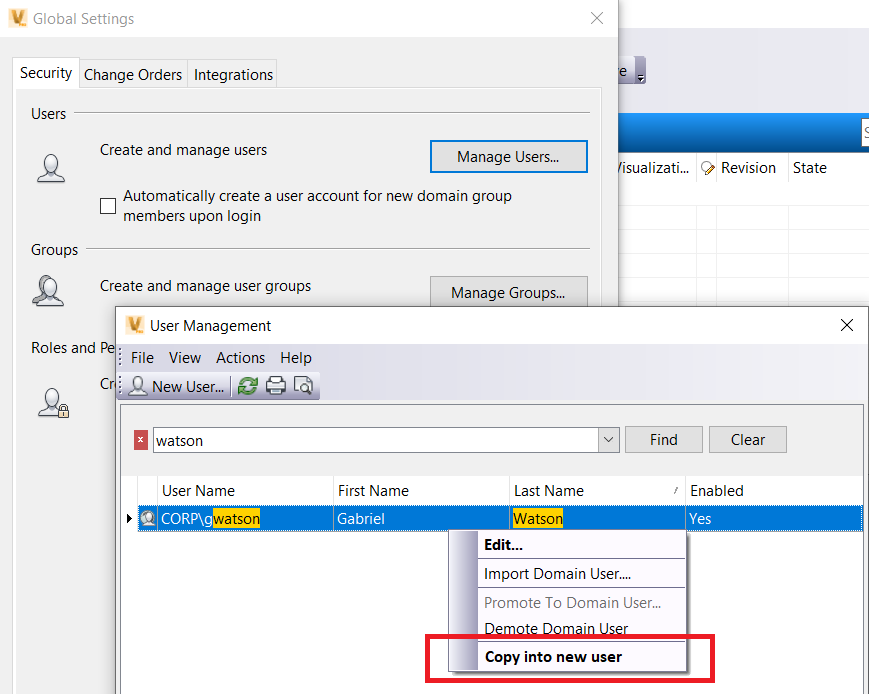Open the search history dropdown in User Management
This screenshot has width=869, height=694.
[x=608, y=439]
